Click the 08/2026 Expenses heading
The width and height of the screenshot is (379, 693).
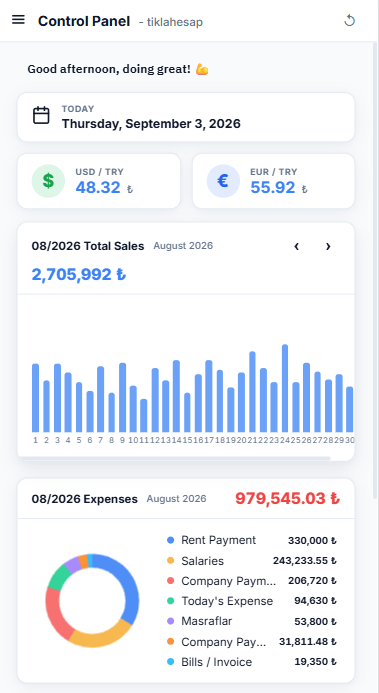[x=84, y=499]
